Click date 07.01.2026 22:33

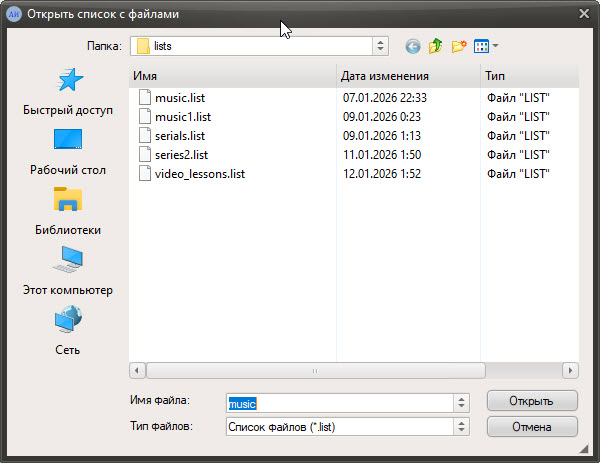[385, 98]
